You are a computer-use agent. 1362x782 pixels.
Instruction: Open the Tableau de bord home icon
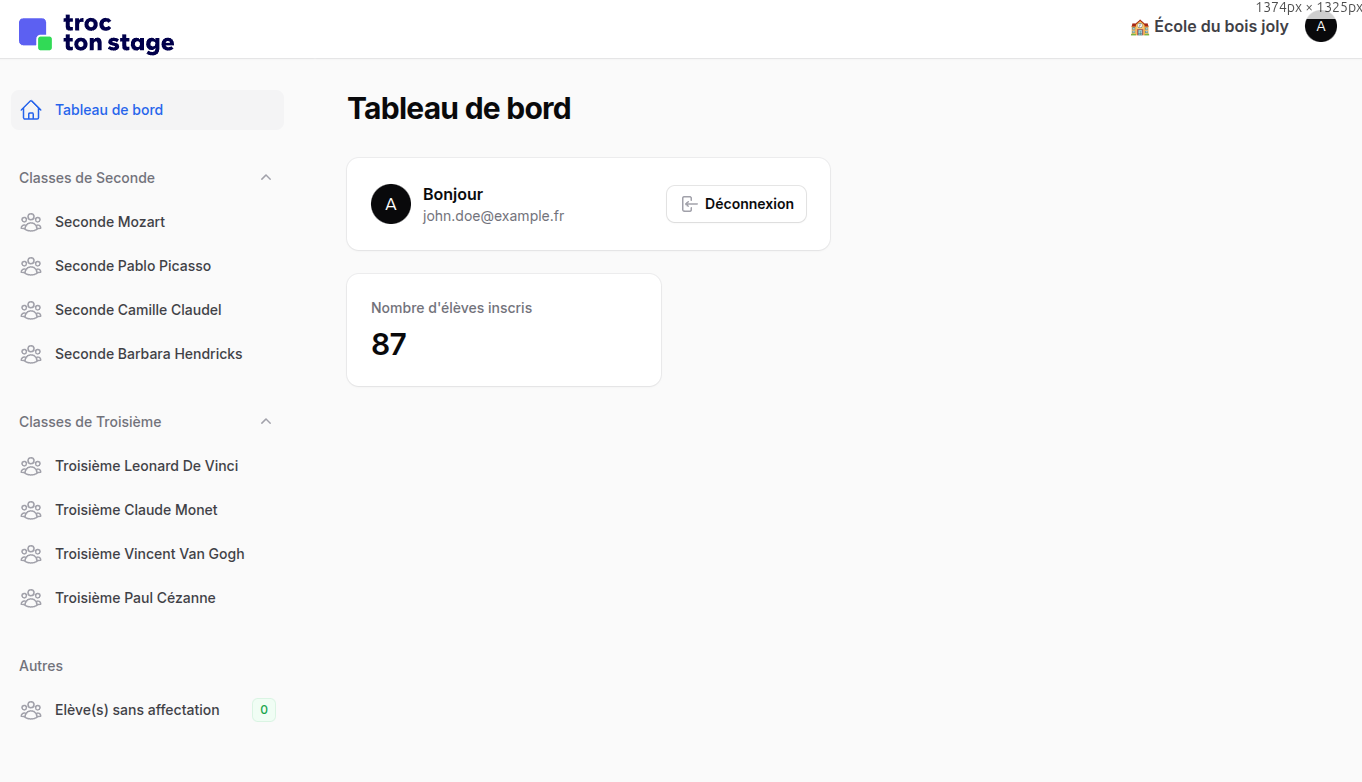click(31, 110)
